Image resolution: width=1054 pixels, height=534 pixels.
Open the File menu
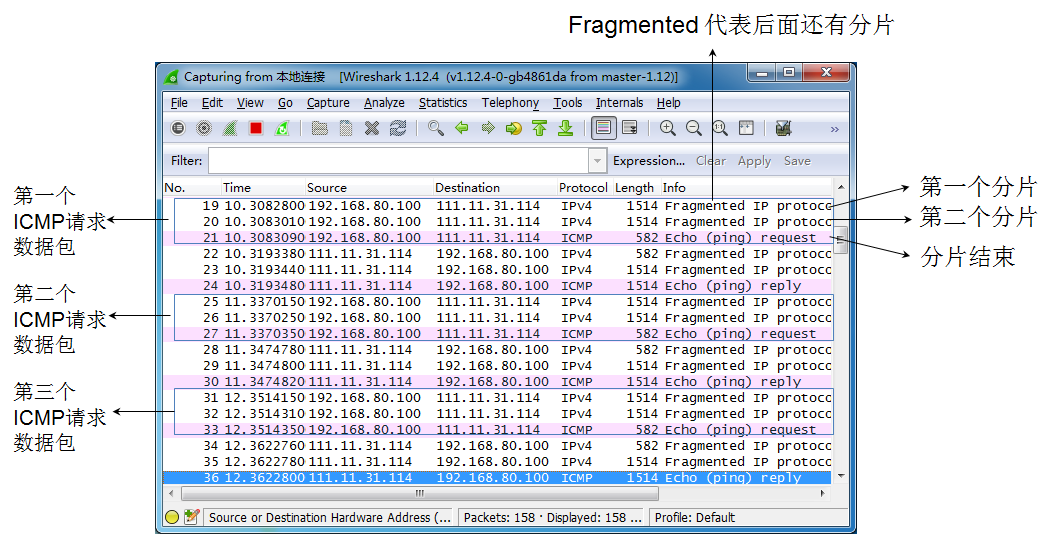179,103
